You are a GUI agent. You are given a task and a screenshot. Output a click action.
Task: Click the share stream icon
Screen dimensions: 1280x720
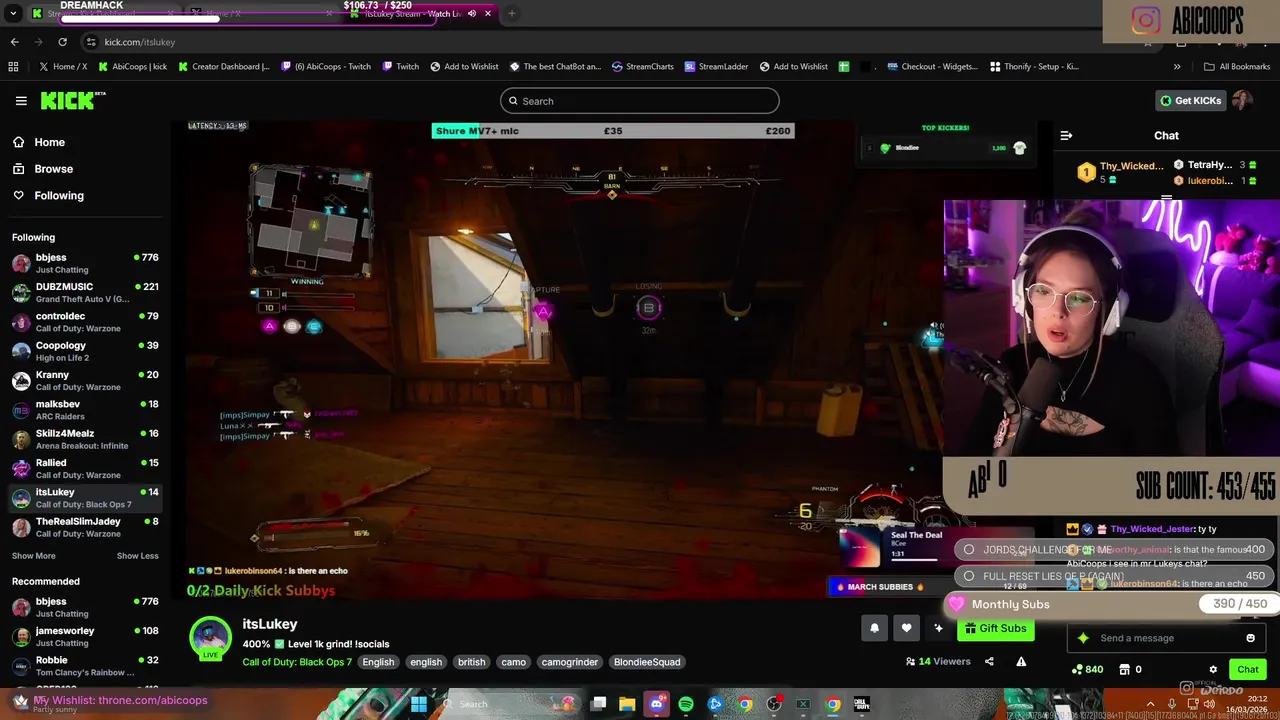tap(989, 661)
